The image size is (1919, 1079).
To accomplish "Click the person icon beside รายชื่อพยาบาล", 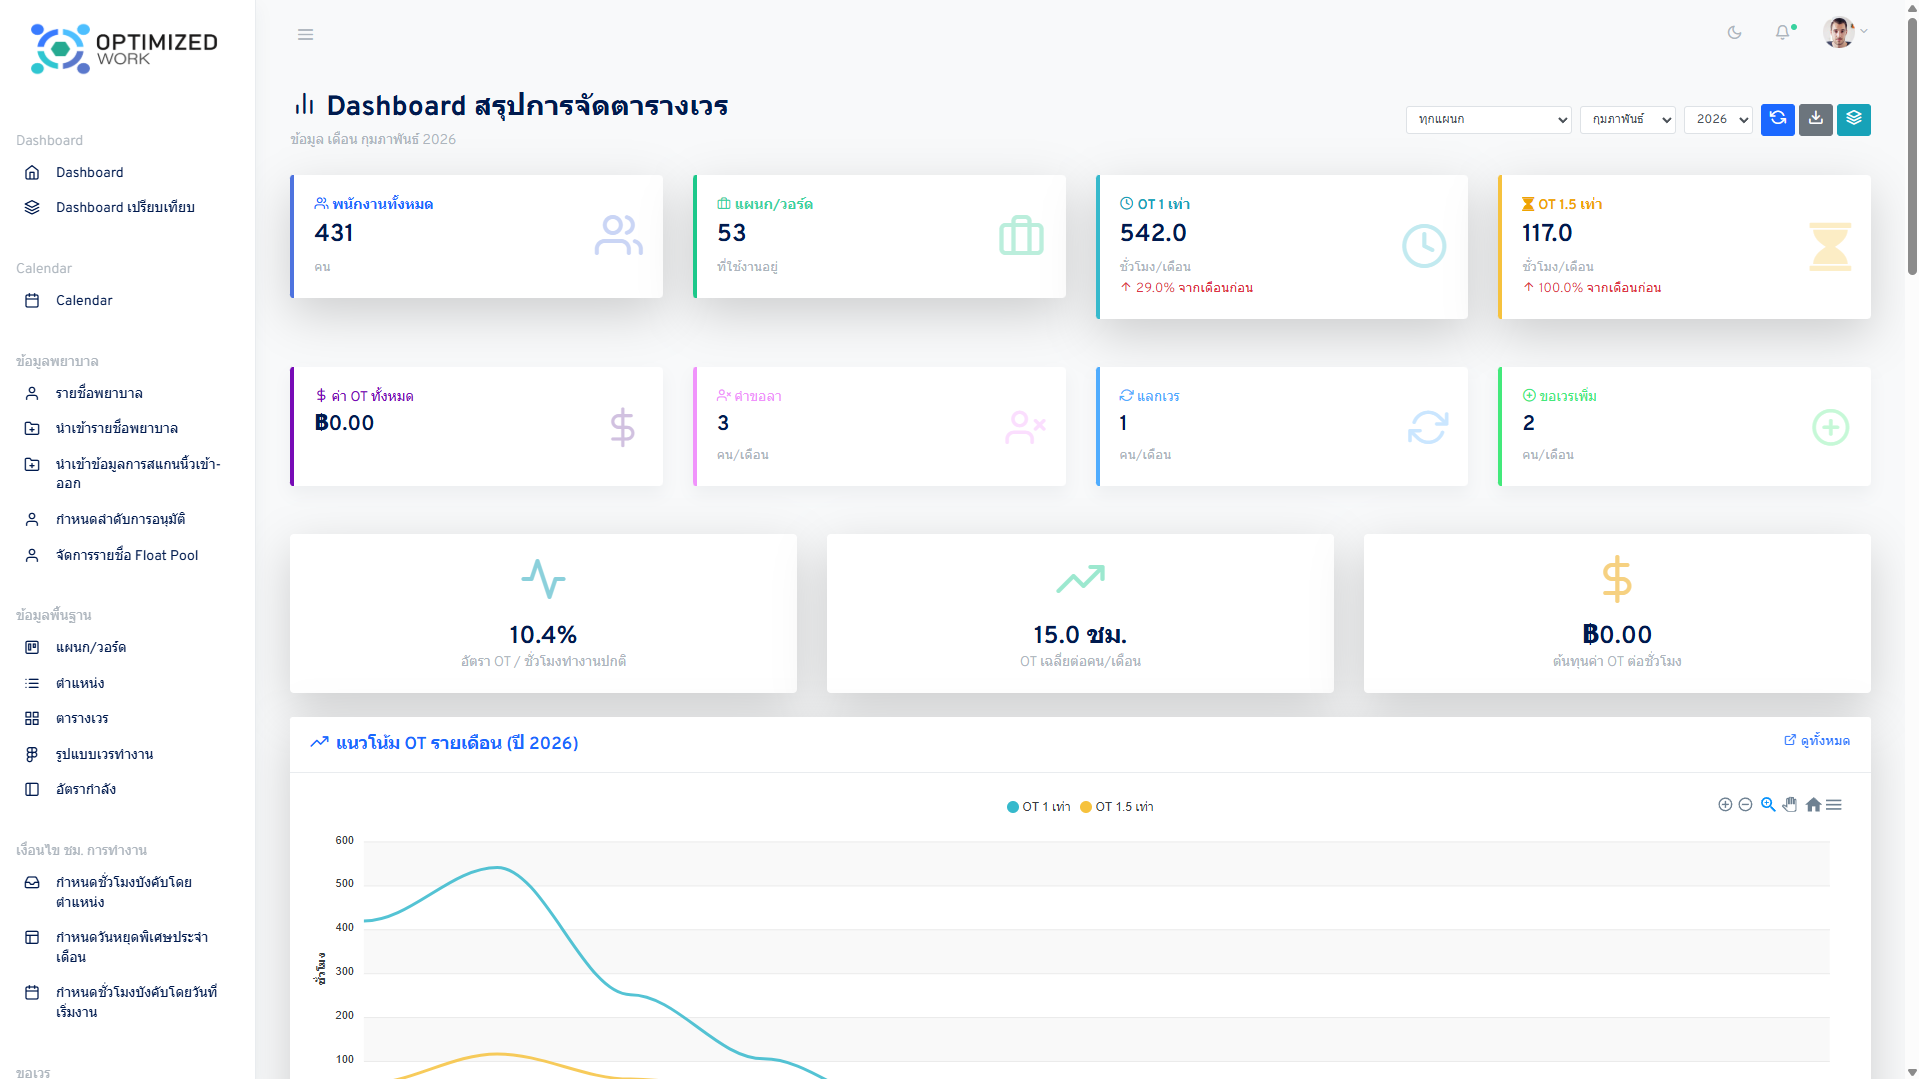I will (x=32, y=393).
